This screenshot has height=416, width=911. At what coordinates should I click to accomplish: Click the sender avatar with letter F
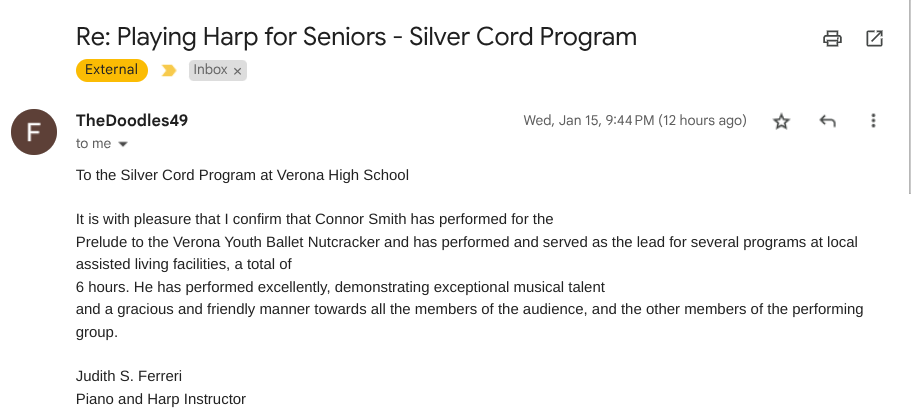coord(33,131)
